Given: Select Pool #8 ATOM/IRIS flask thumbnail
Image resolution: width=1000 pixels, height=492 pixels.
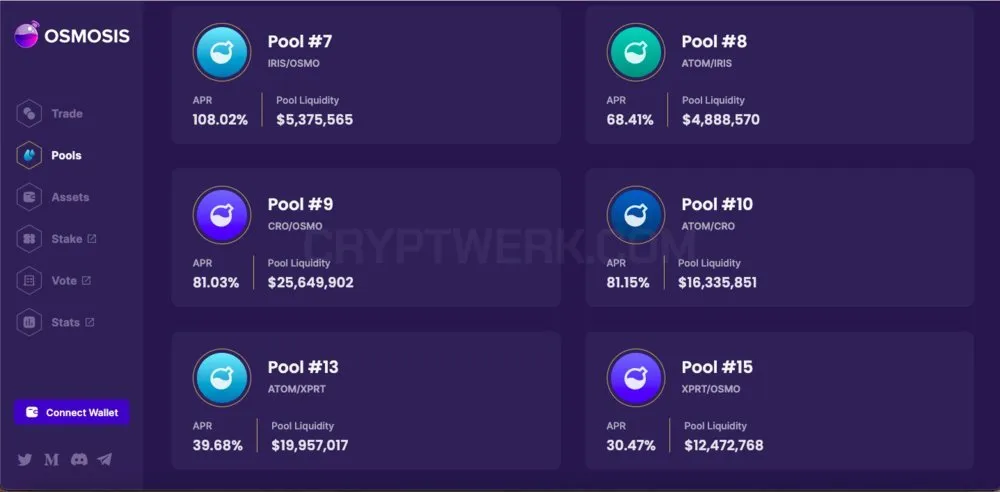Looking at the screenshot, I should click(x=636, y=52).
